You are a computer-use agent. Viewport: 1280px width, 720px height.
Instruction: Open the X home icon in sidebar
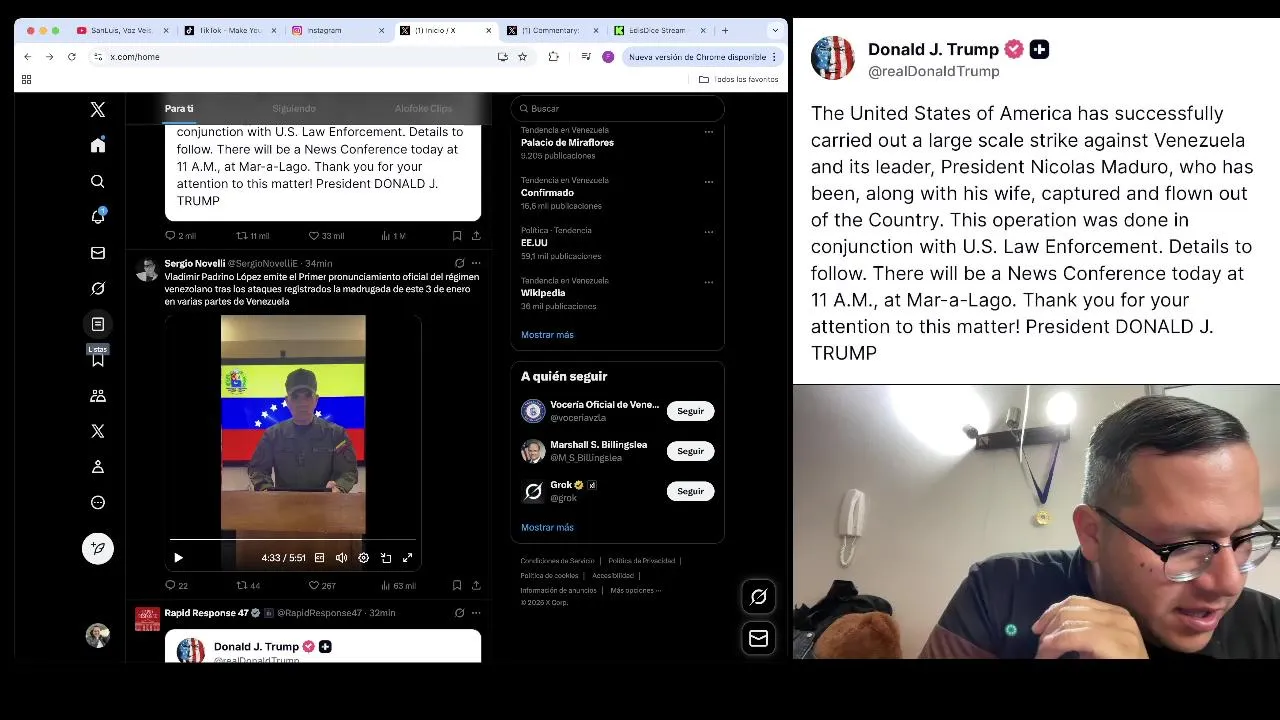coord(98,145)
